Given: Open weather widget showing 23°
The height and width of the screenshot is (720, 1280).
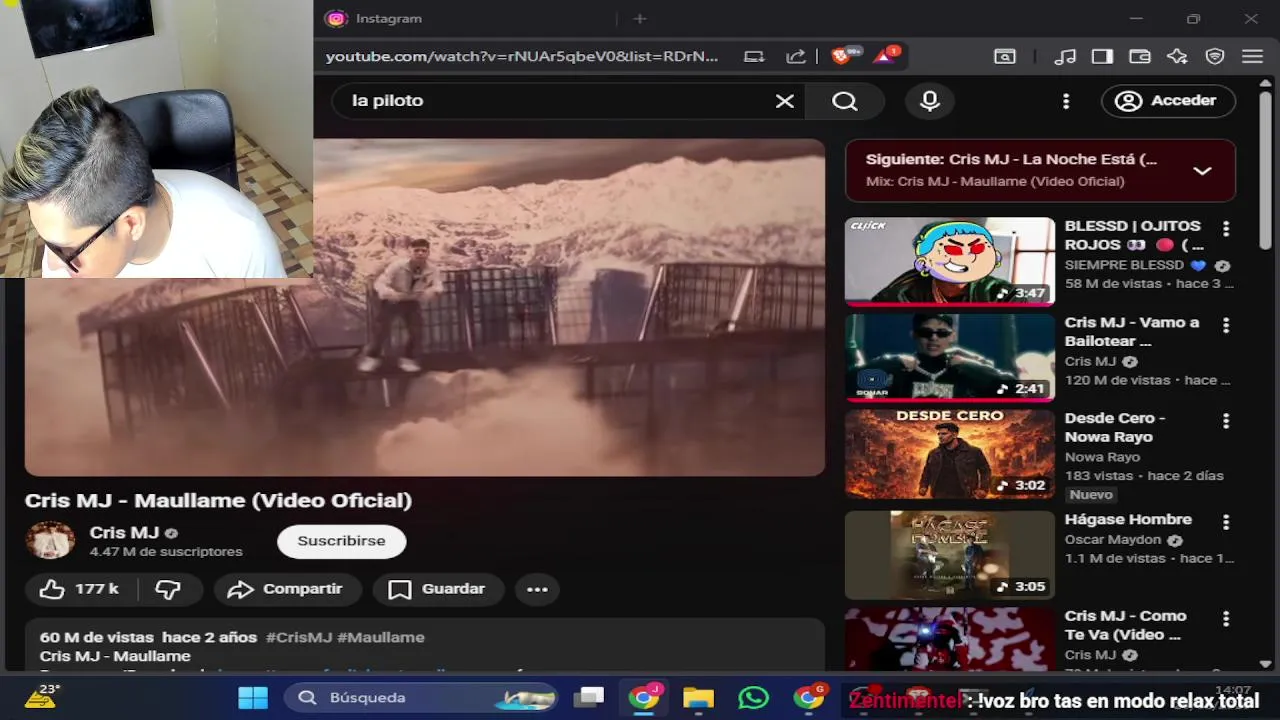Looking at the screenshot, I should [x=42, y=696].
